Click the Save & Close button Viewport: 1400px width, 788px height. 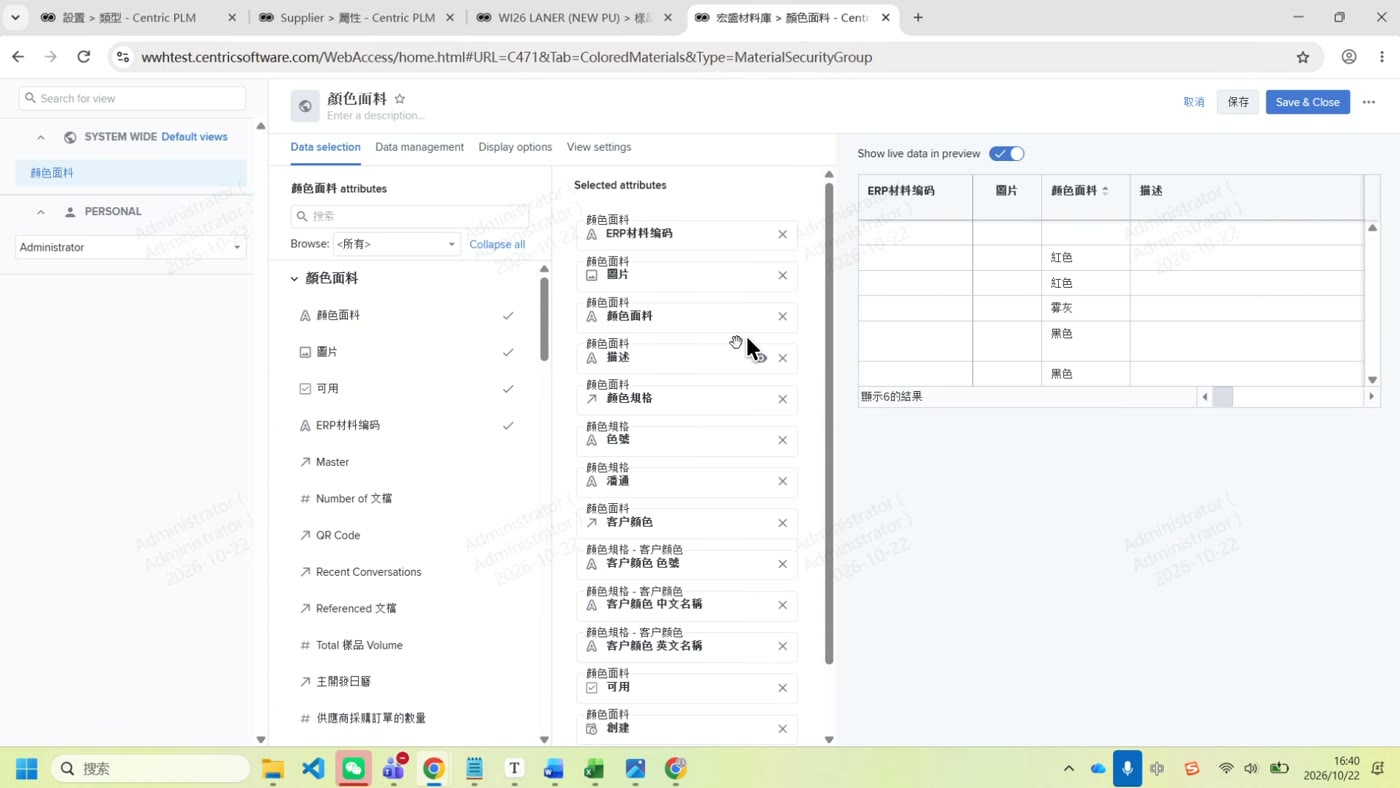(x=1307, y=102)
